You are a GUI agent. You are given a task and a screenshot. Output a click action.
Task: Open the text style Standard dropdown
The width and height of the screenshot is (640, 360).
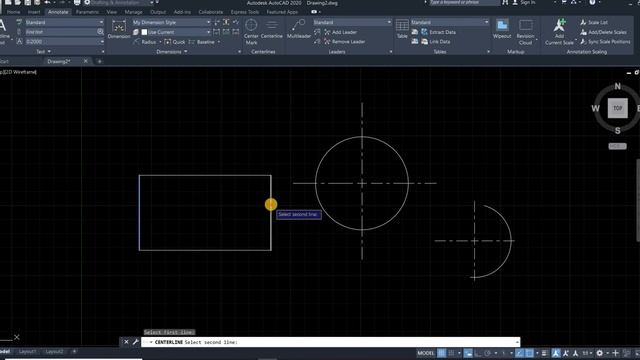coord(64,22)
